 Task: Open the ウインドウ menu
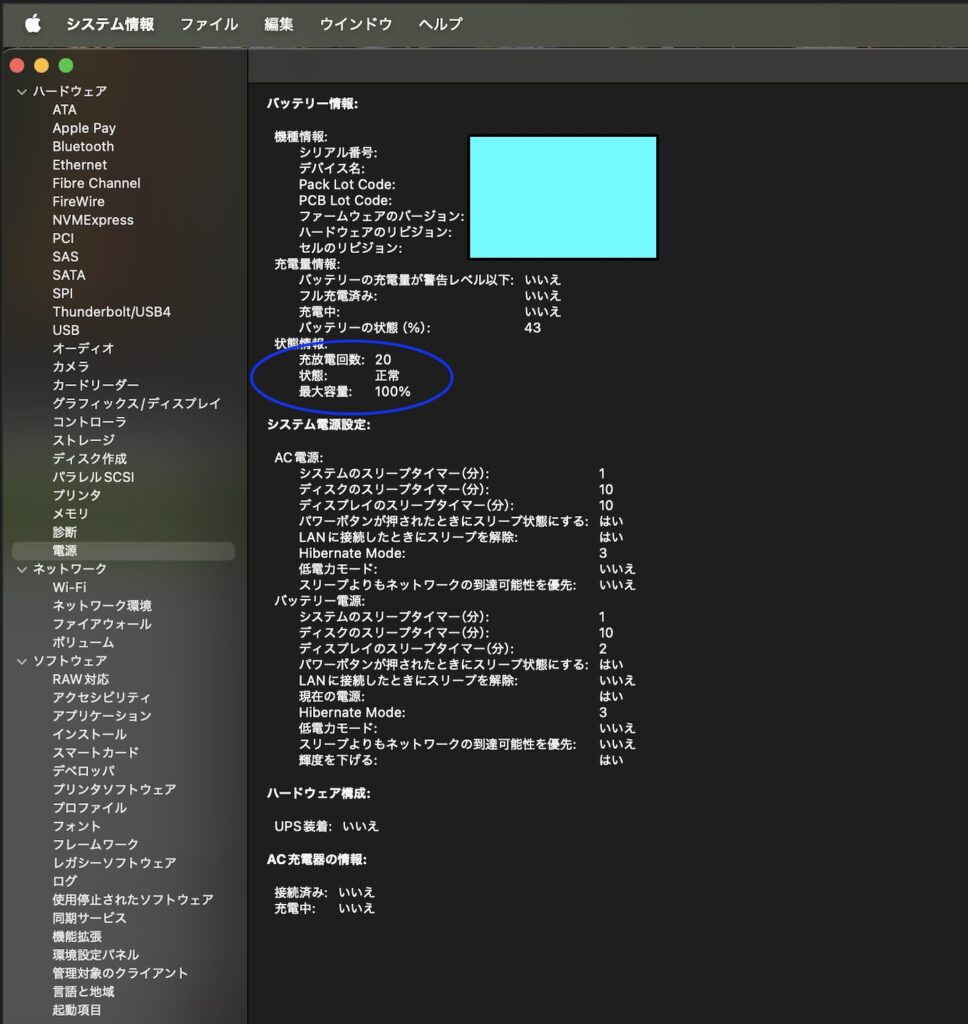pos(356,24)
